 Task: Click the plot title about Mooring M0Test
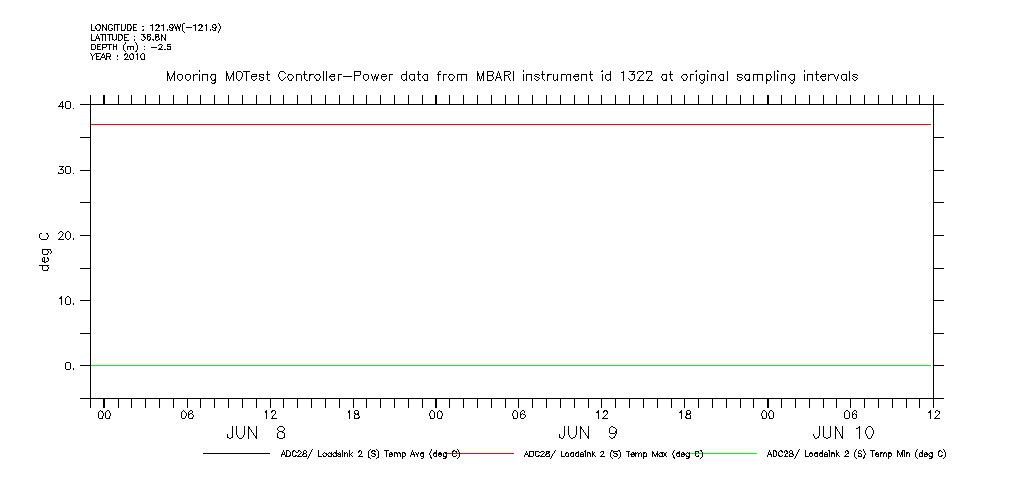click(x=511, y=76)
